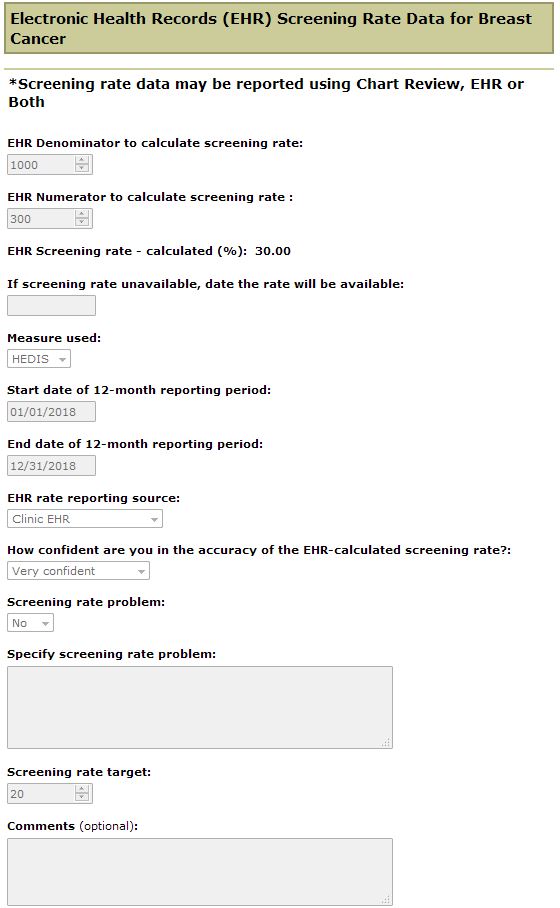The image size is (560, 908).
Task: Click the EHR Numerator up arrow
Action: pos(82,214)
